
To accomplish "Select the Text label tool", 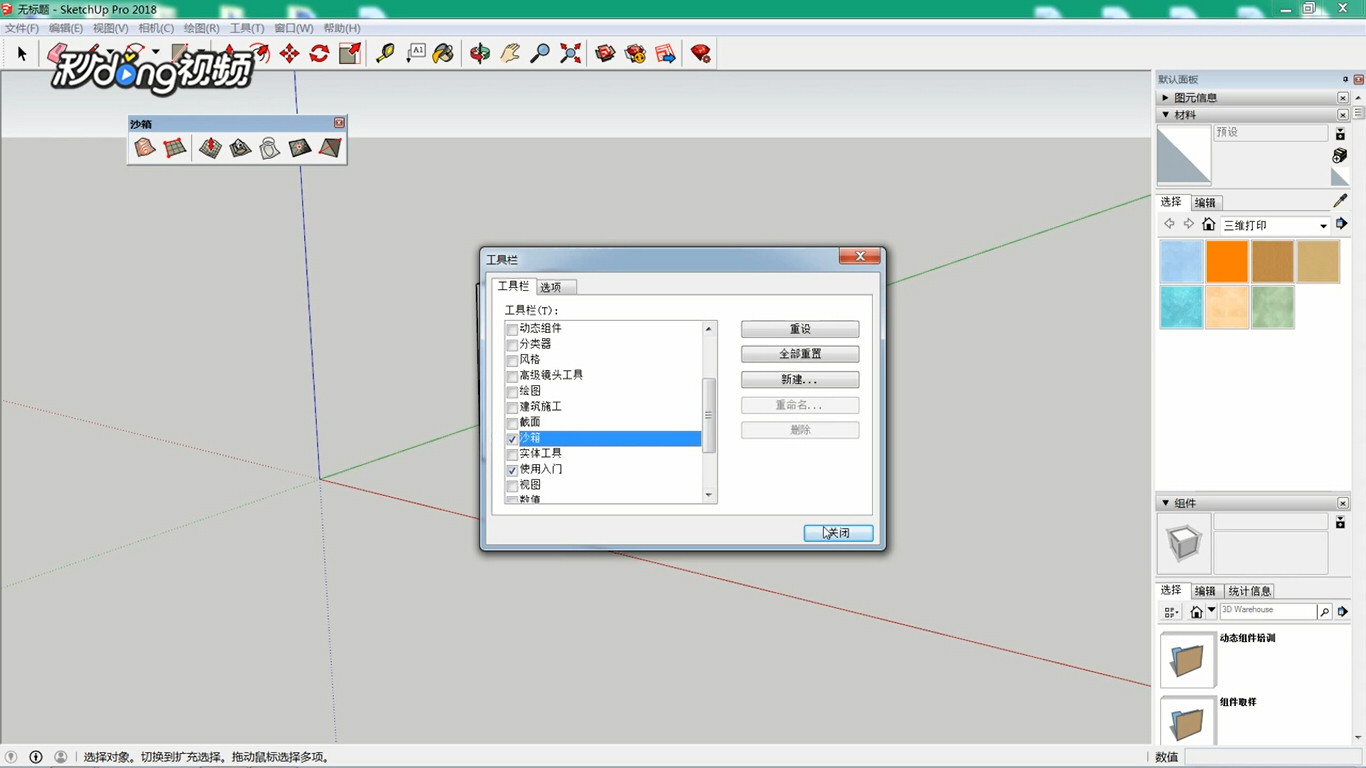I will (x=415, y=54).
